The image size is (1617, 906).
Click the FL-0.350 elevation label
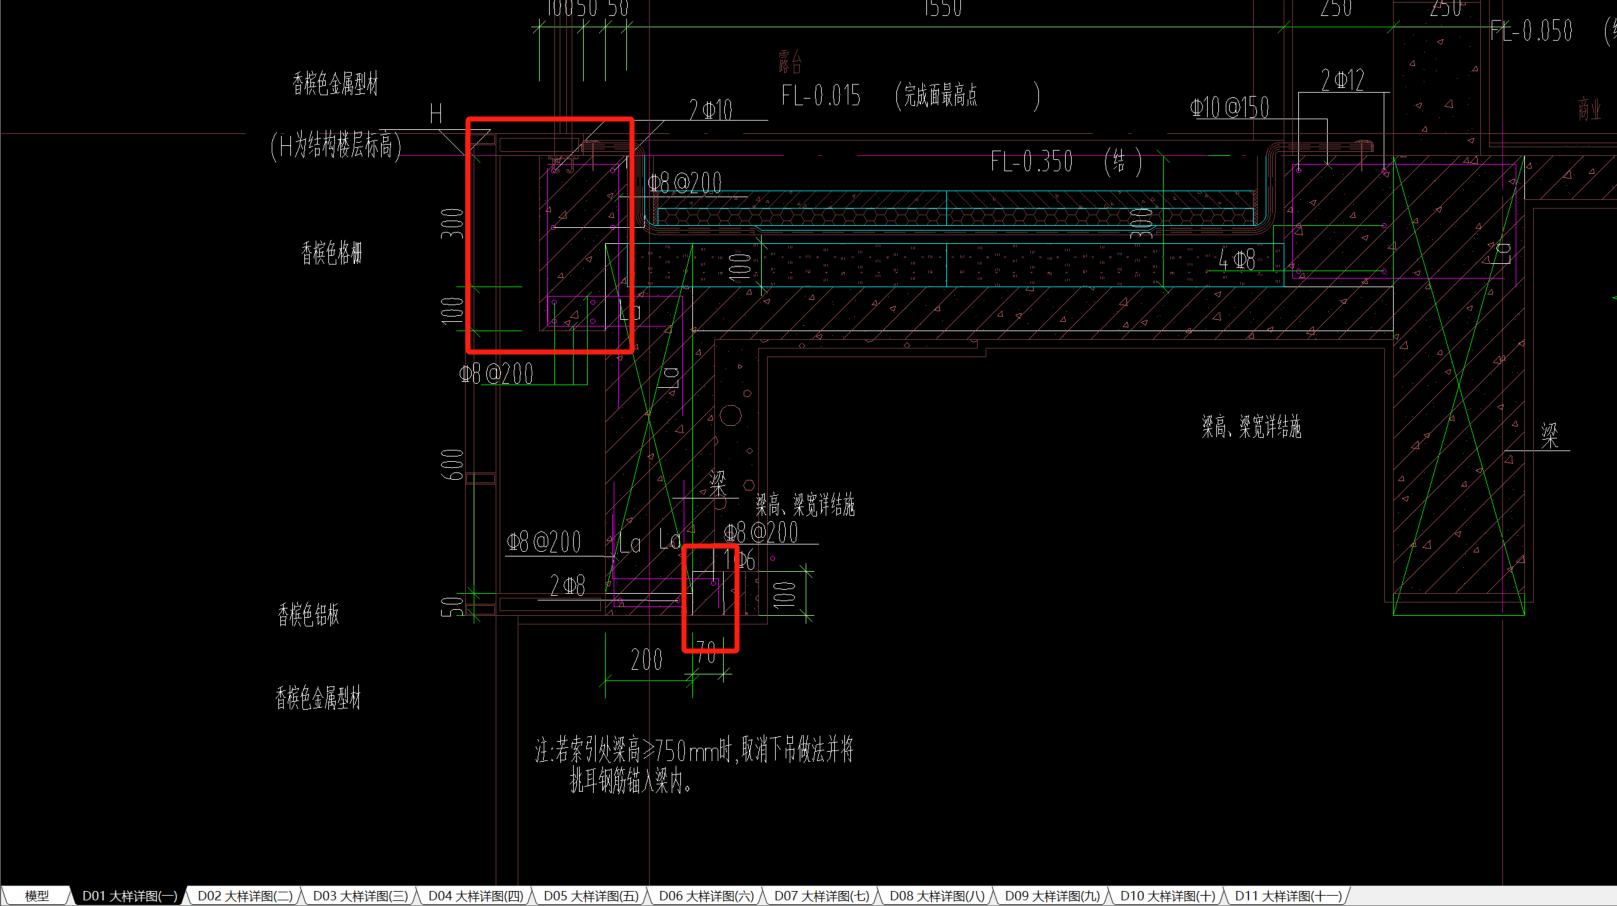[x=1031, y=161]
